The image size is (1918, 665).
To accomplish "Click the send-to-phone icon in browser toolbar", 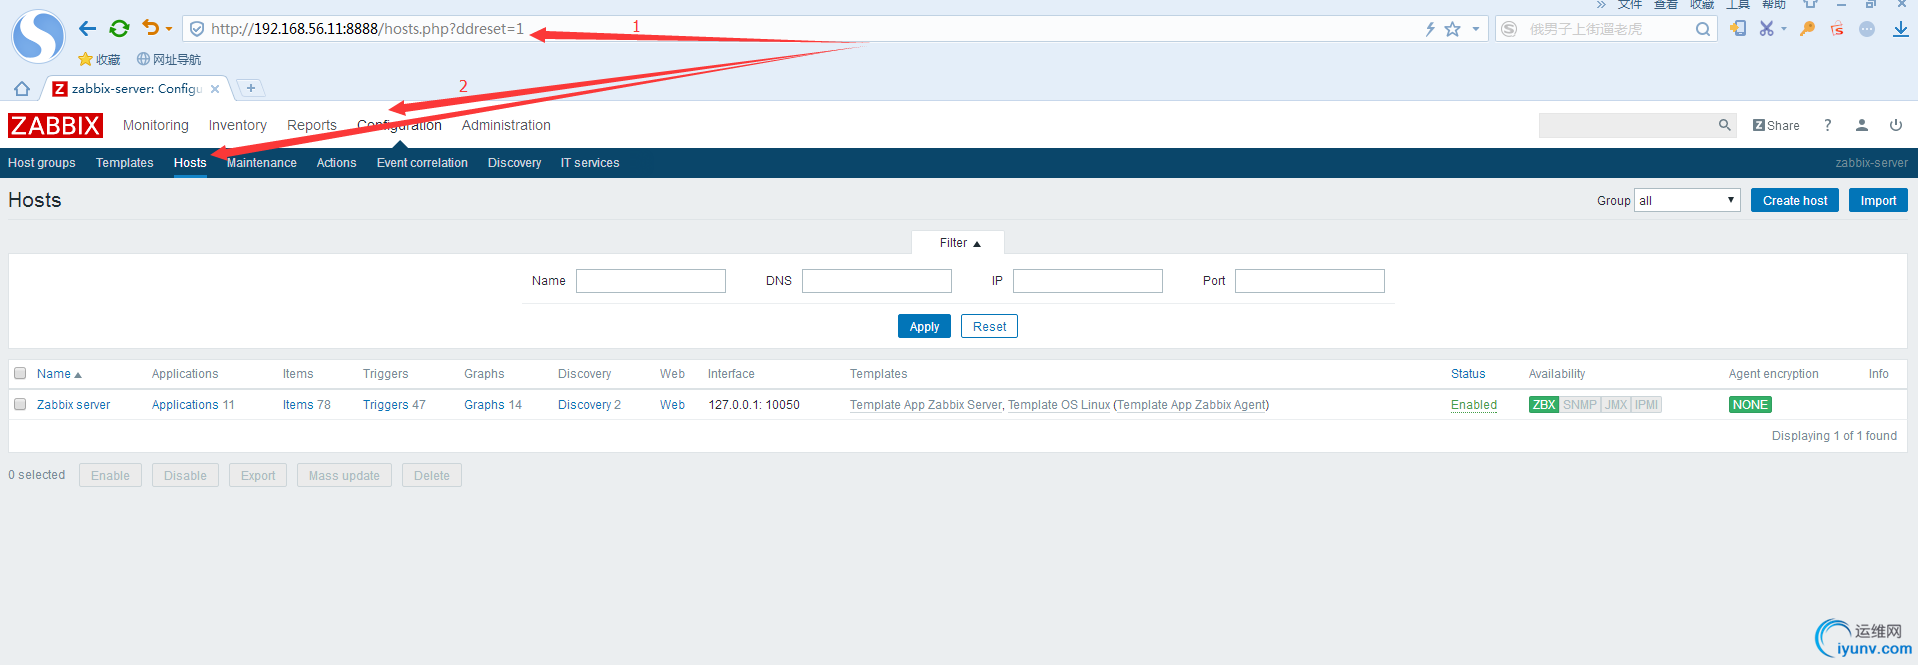I will coord(1739,28).
